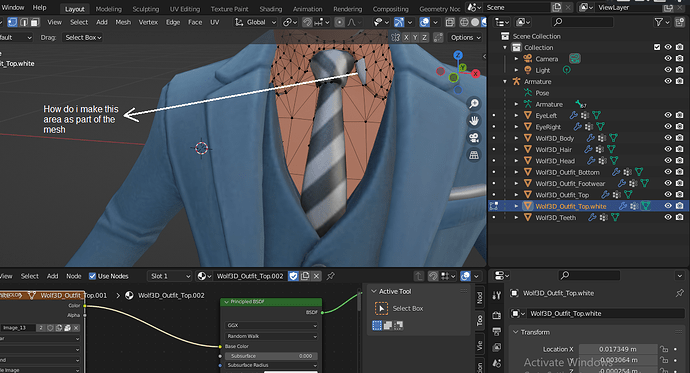The height and width of the screenshot is (373, 690).
Task: Toggle overlays icon in viewport header
Action: [425, 22]
